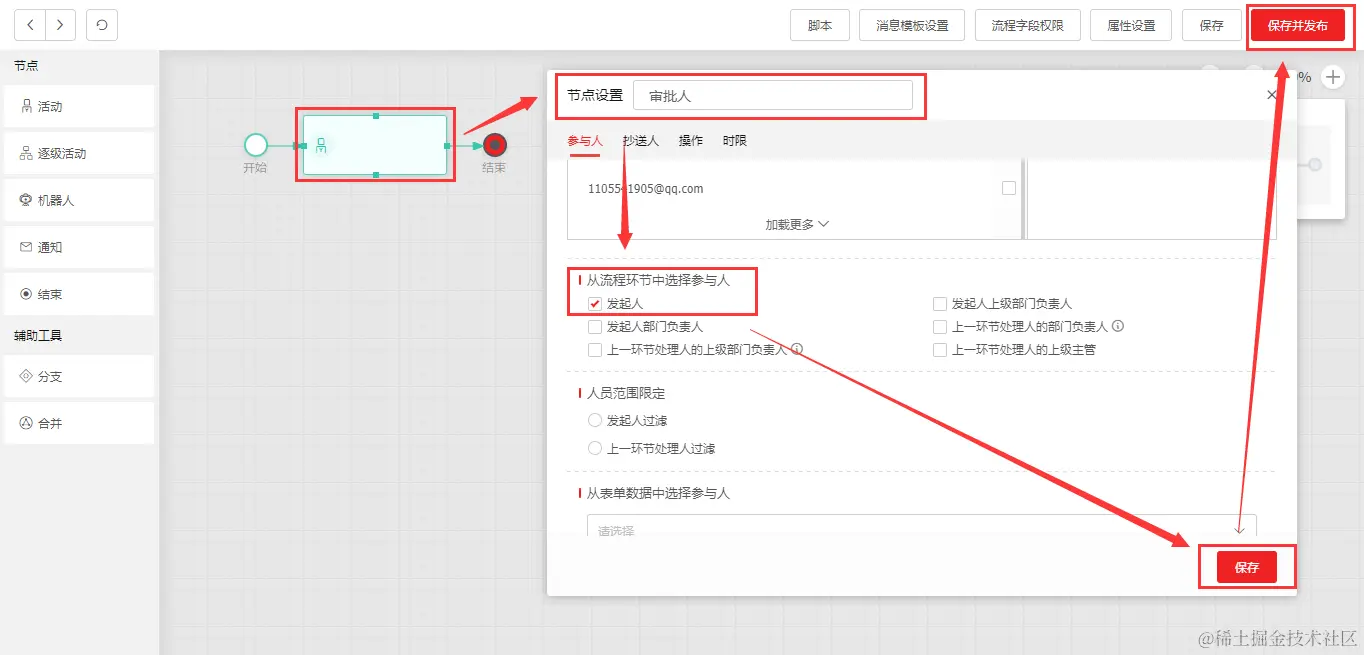The height and width of the screenshot is (655, 1364).
Task: Zoom in with the plus icon on canvas
Action: point(1333,76)
